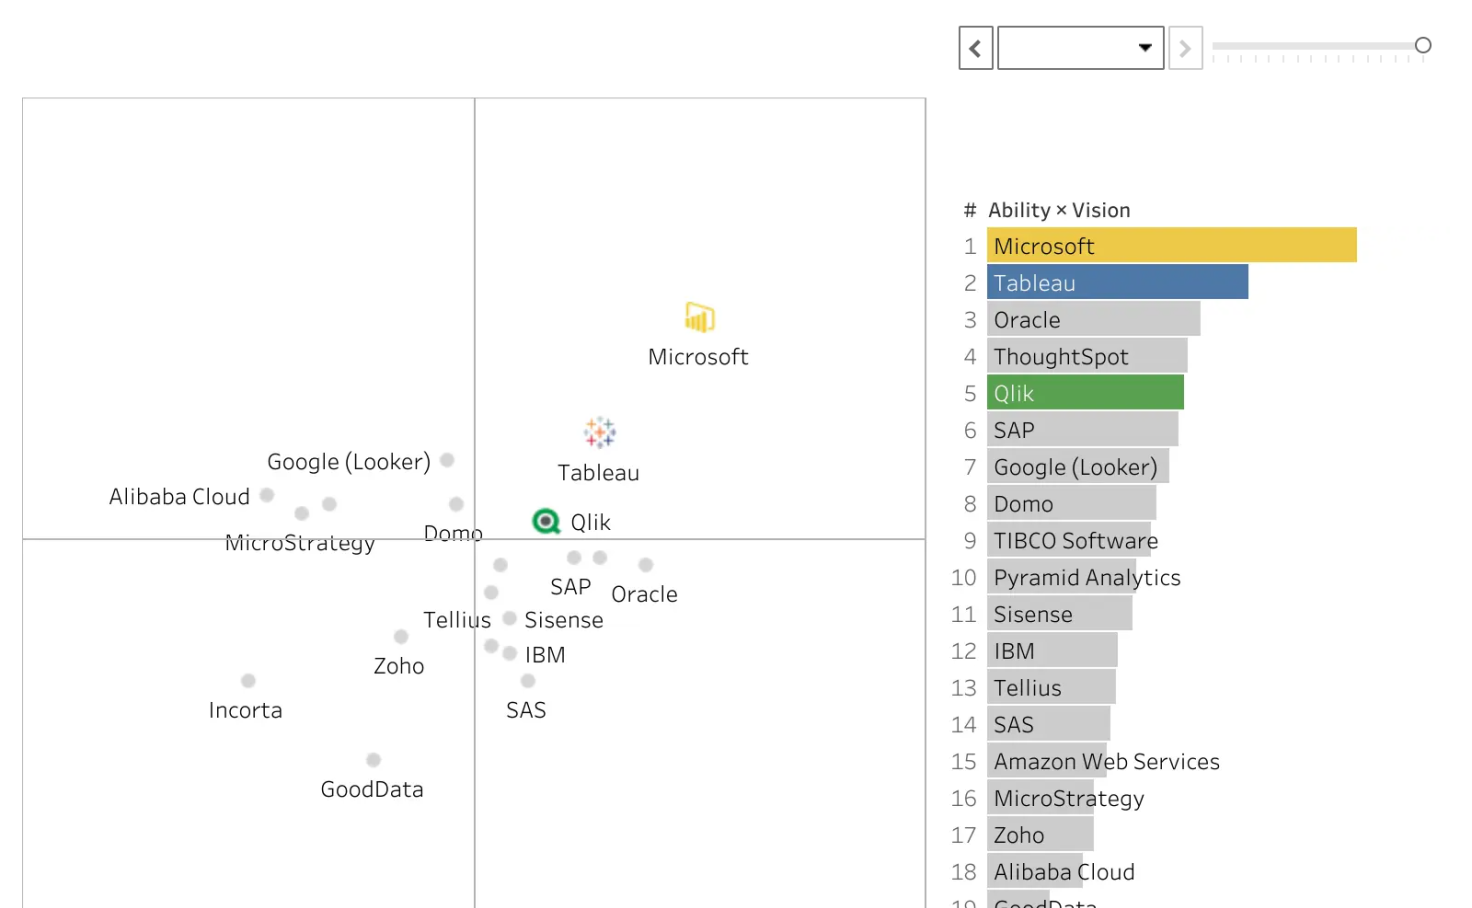Go to previous page with left arrow
This screenshot has height=908, width=1472.
pos(975,48)
